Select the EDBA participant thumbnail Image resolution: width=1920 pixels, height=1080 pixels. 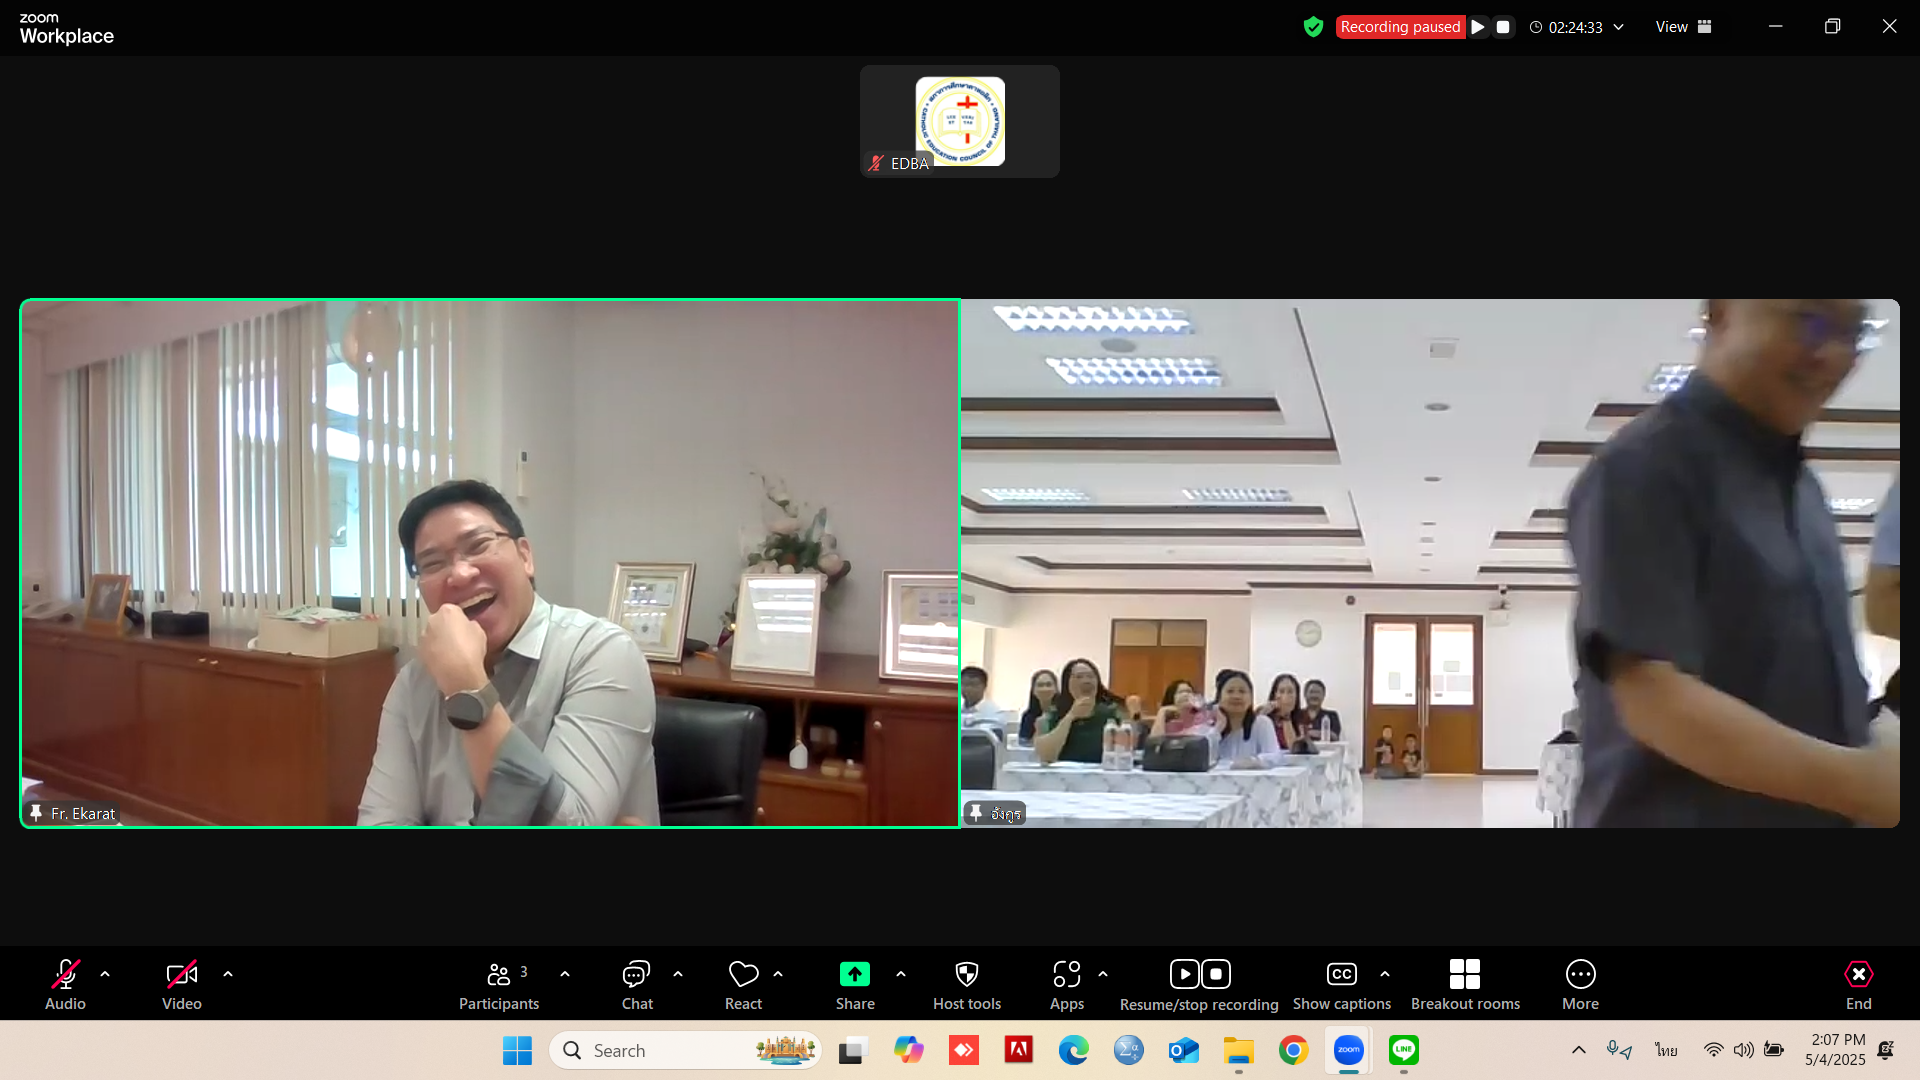[x=959, y=121]
